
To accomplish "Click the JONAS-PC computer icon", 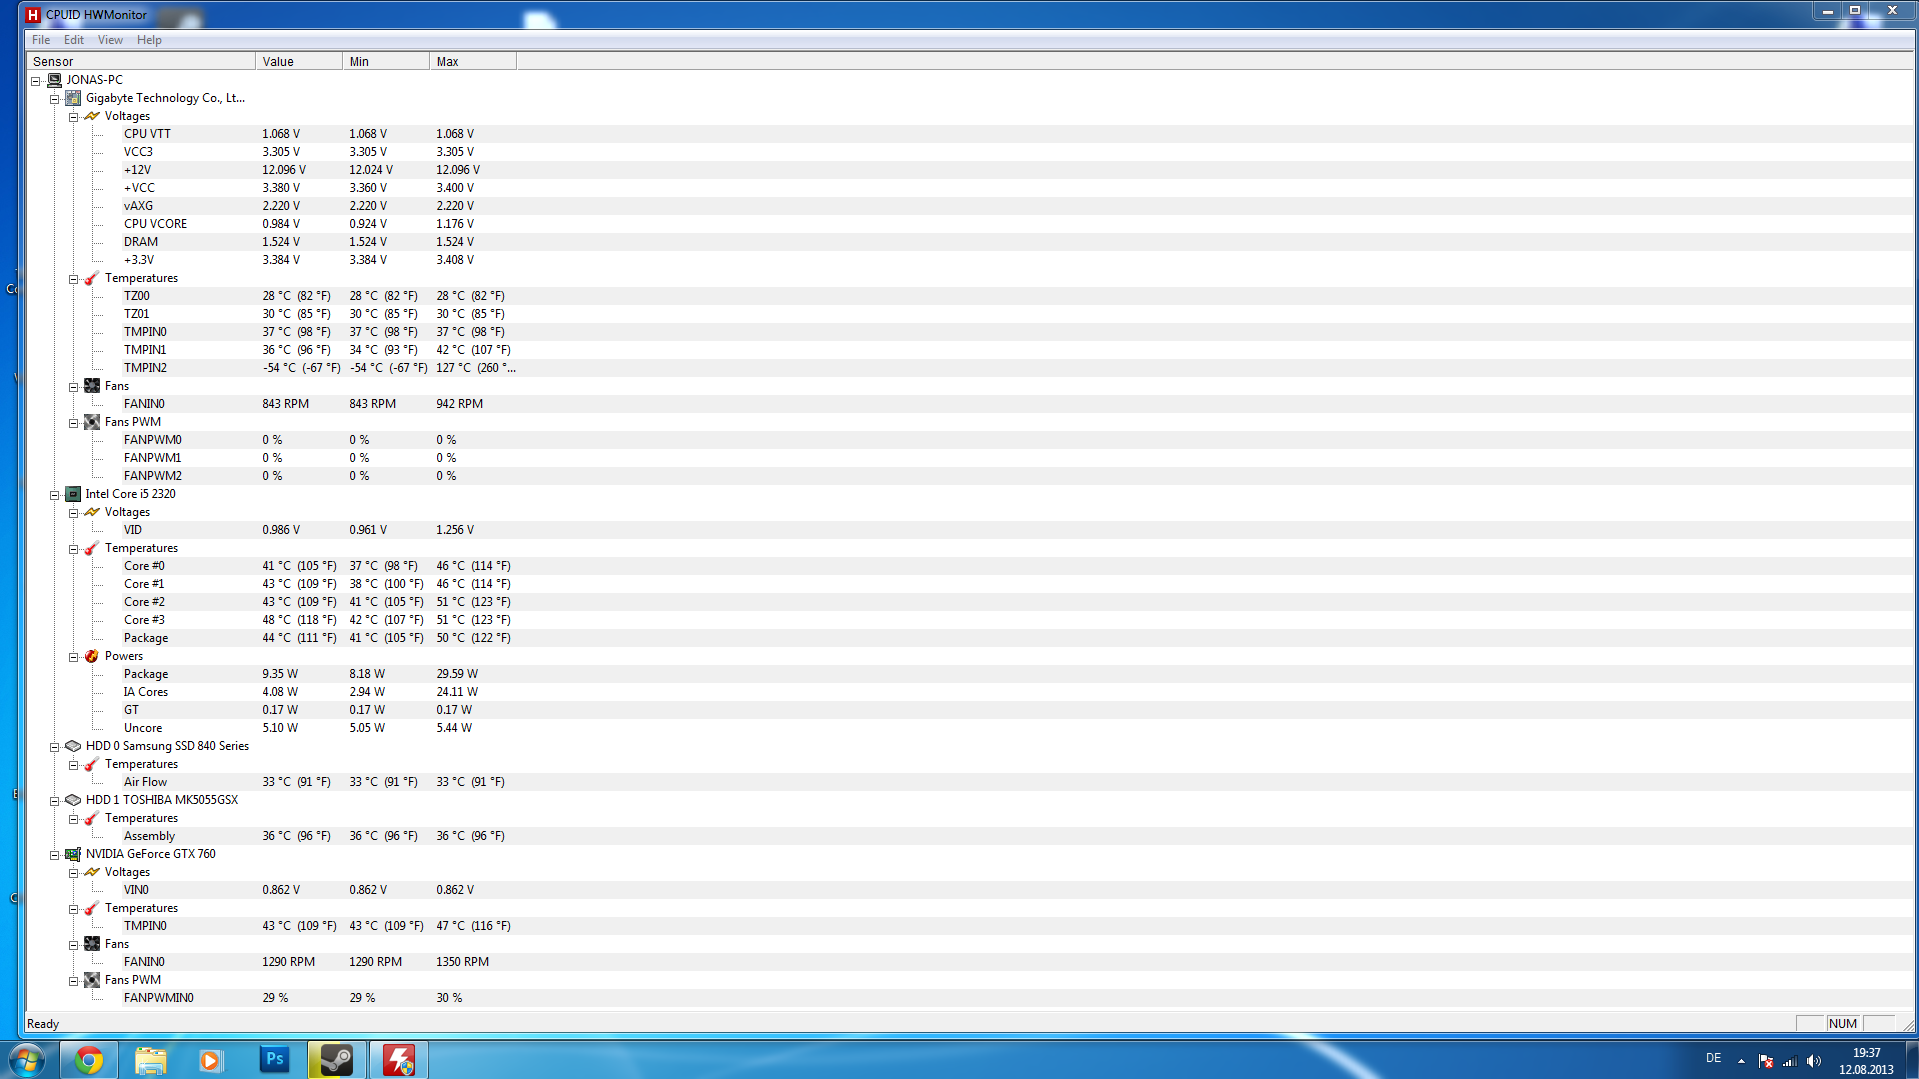I will pos(54,80).
